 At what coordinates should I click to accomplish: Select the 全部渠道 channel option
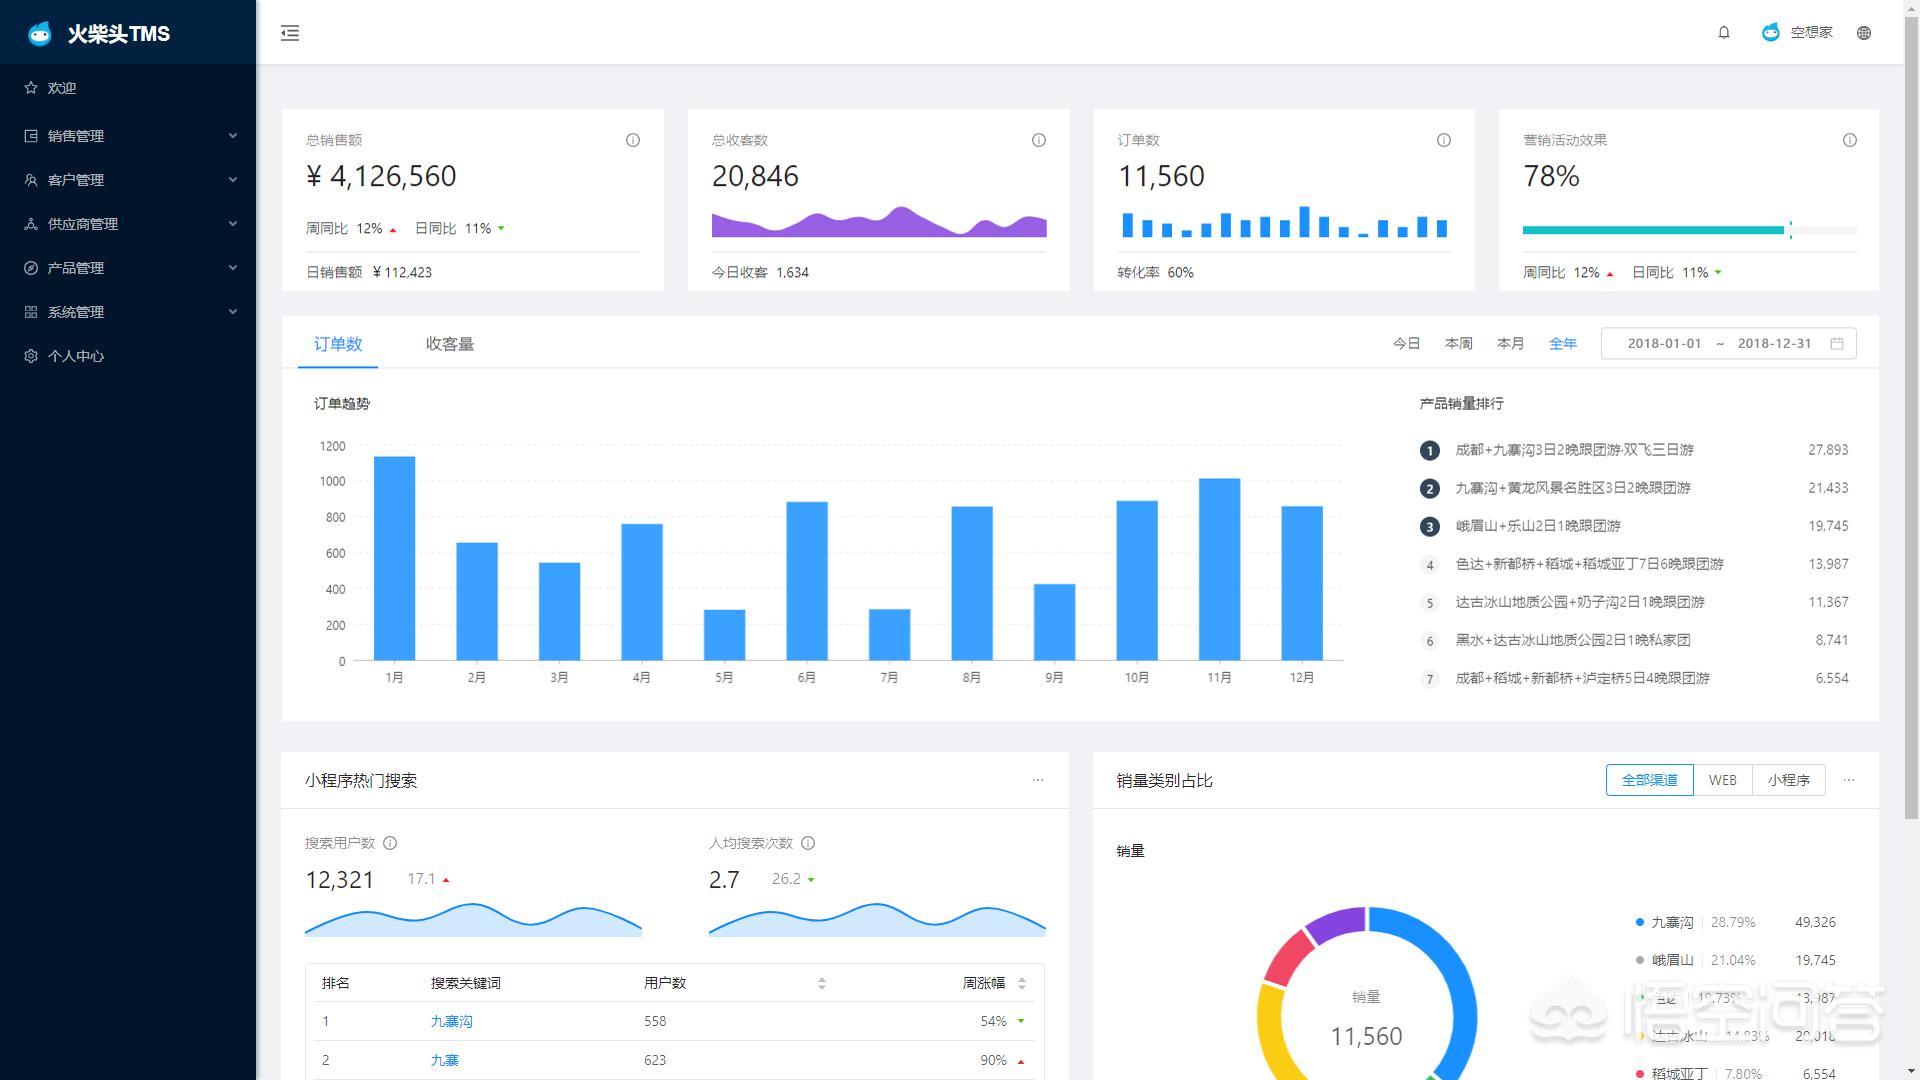tap(1649, 780)
